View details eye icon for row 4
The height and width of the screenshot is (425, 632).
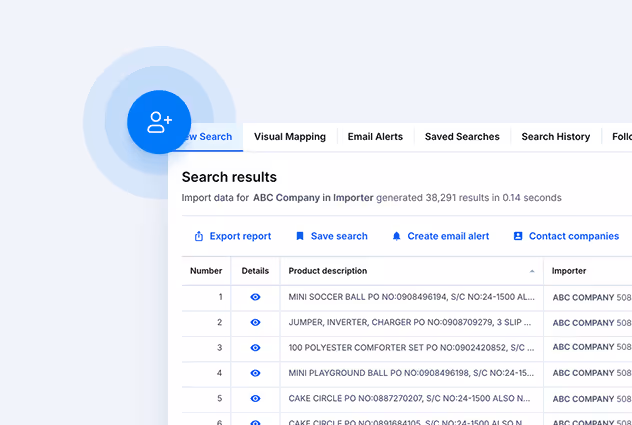tap(255, 373)
